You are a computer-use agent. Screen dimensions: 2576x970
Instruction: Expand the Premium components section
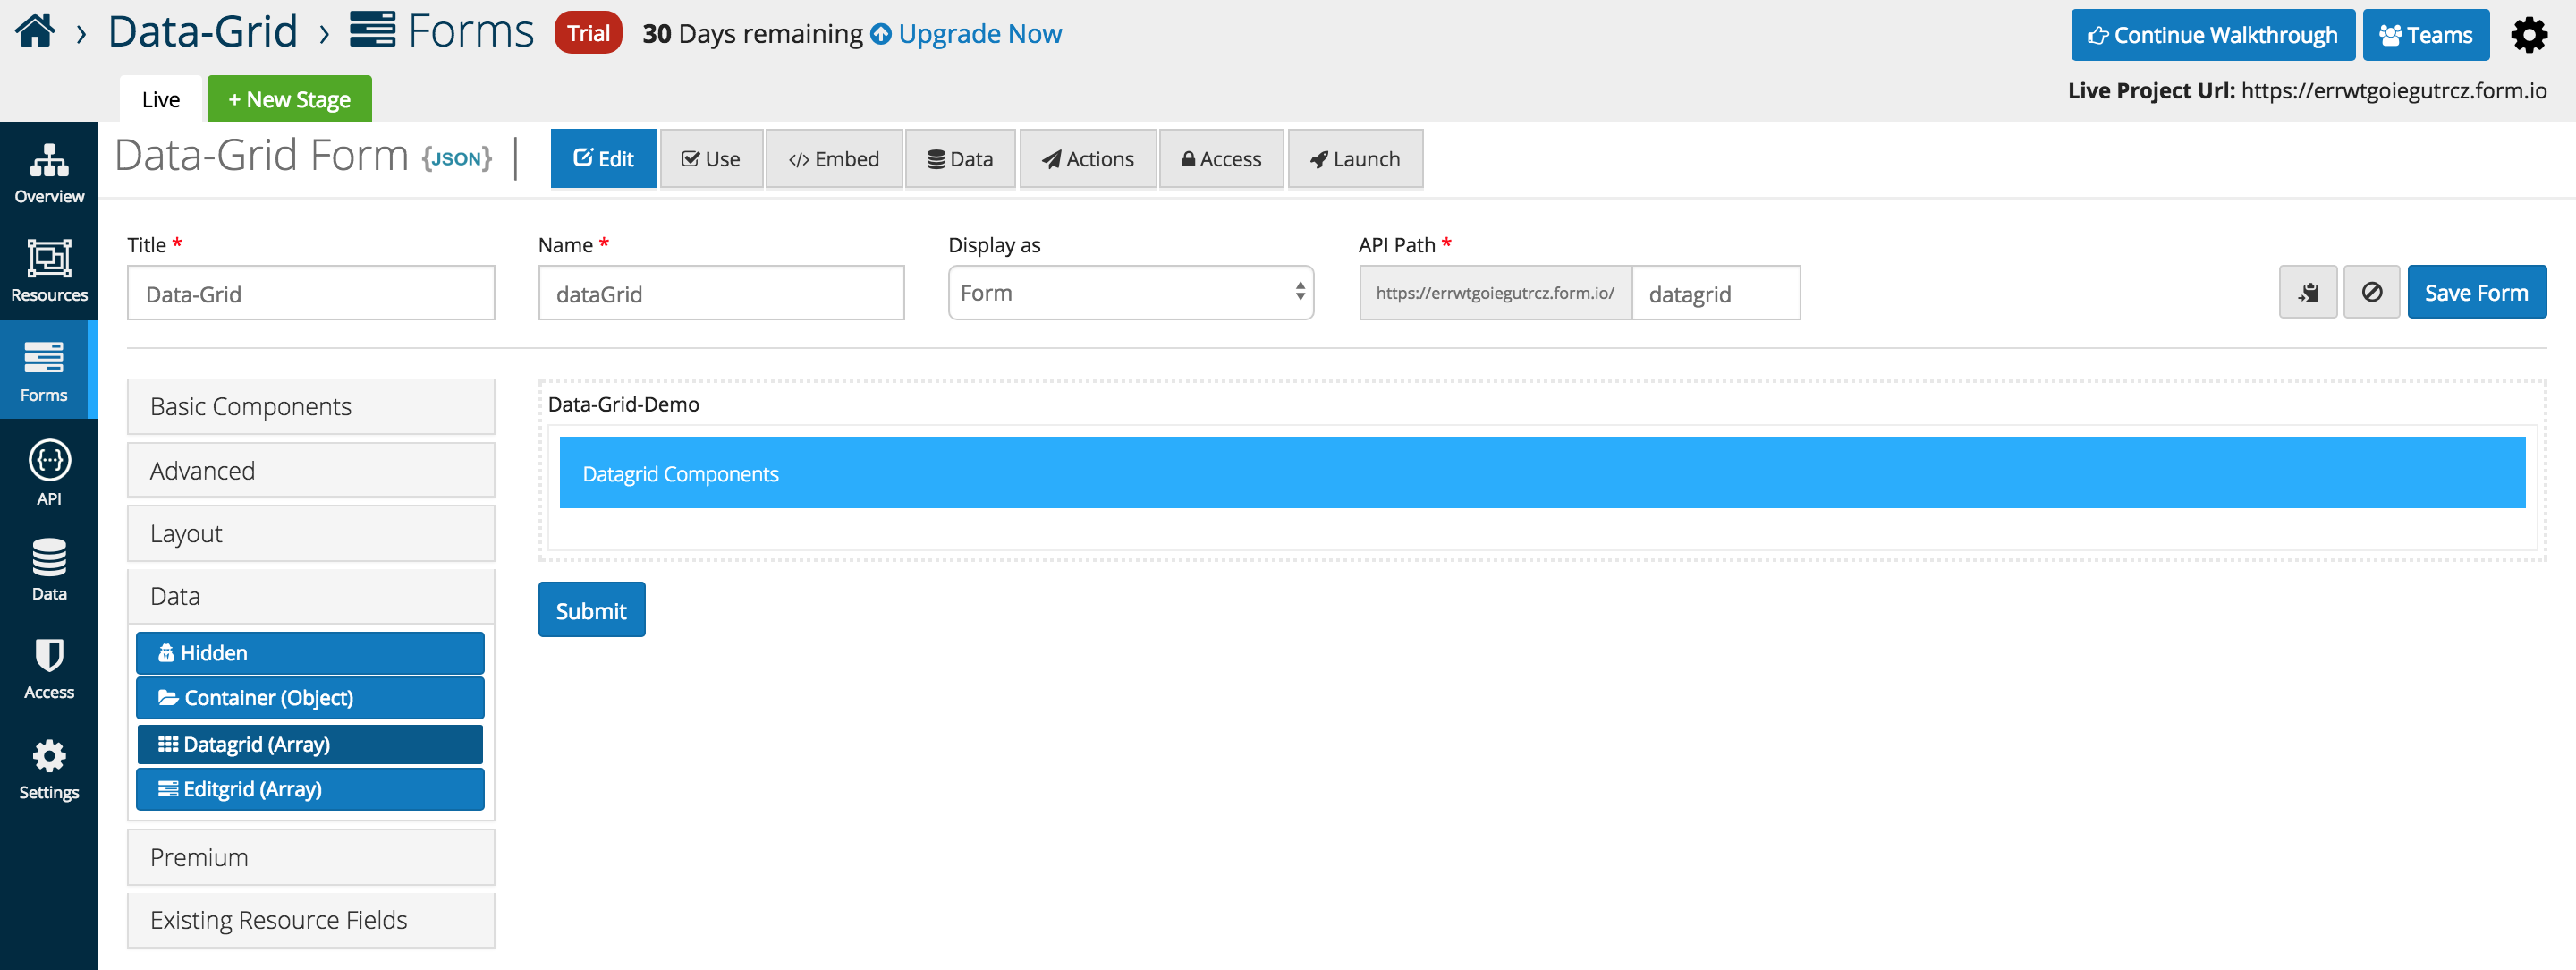pos(310,856)
